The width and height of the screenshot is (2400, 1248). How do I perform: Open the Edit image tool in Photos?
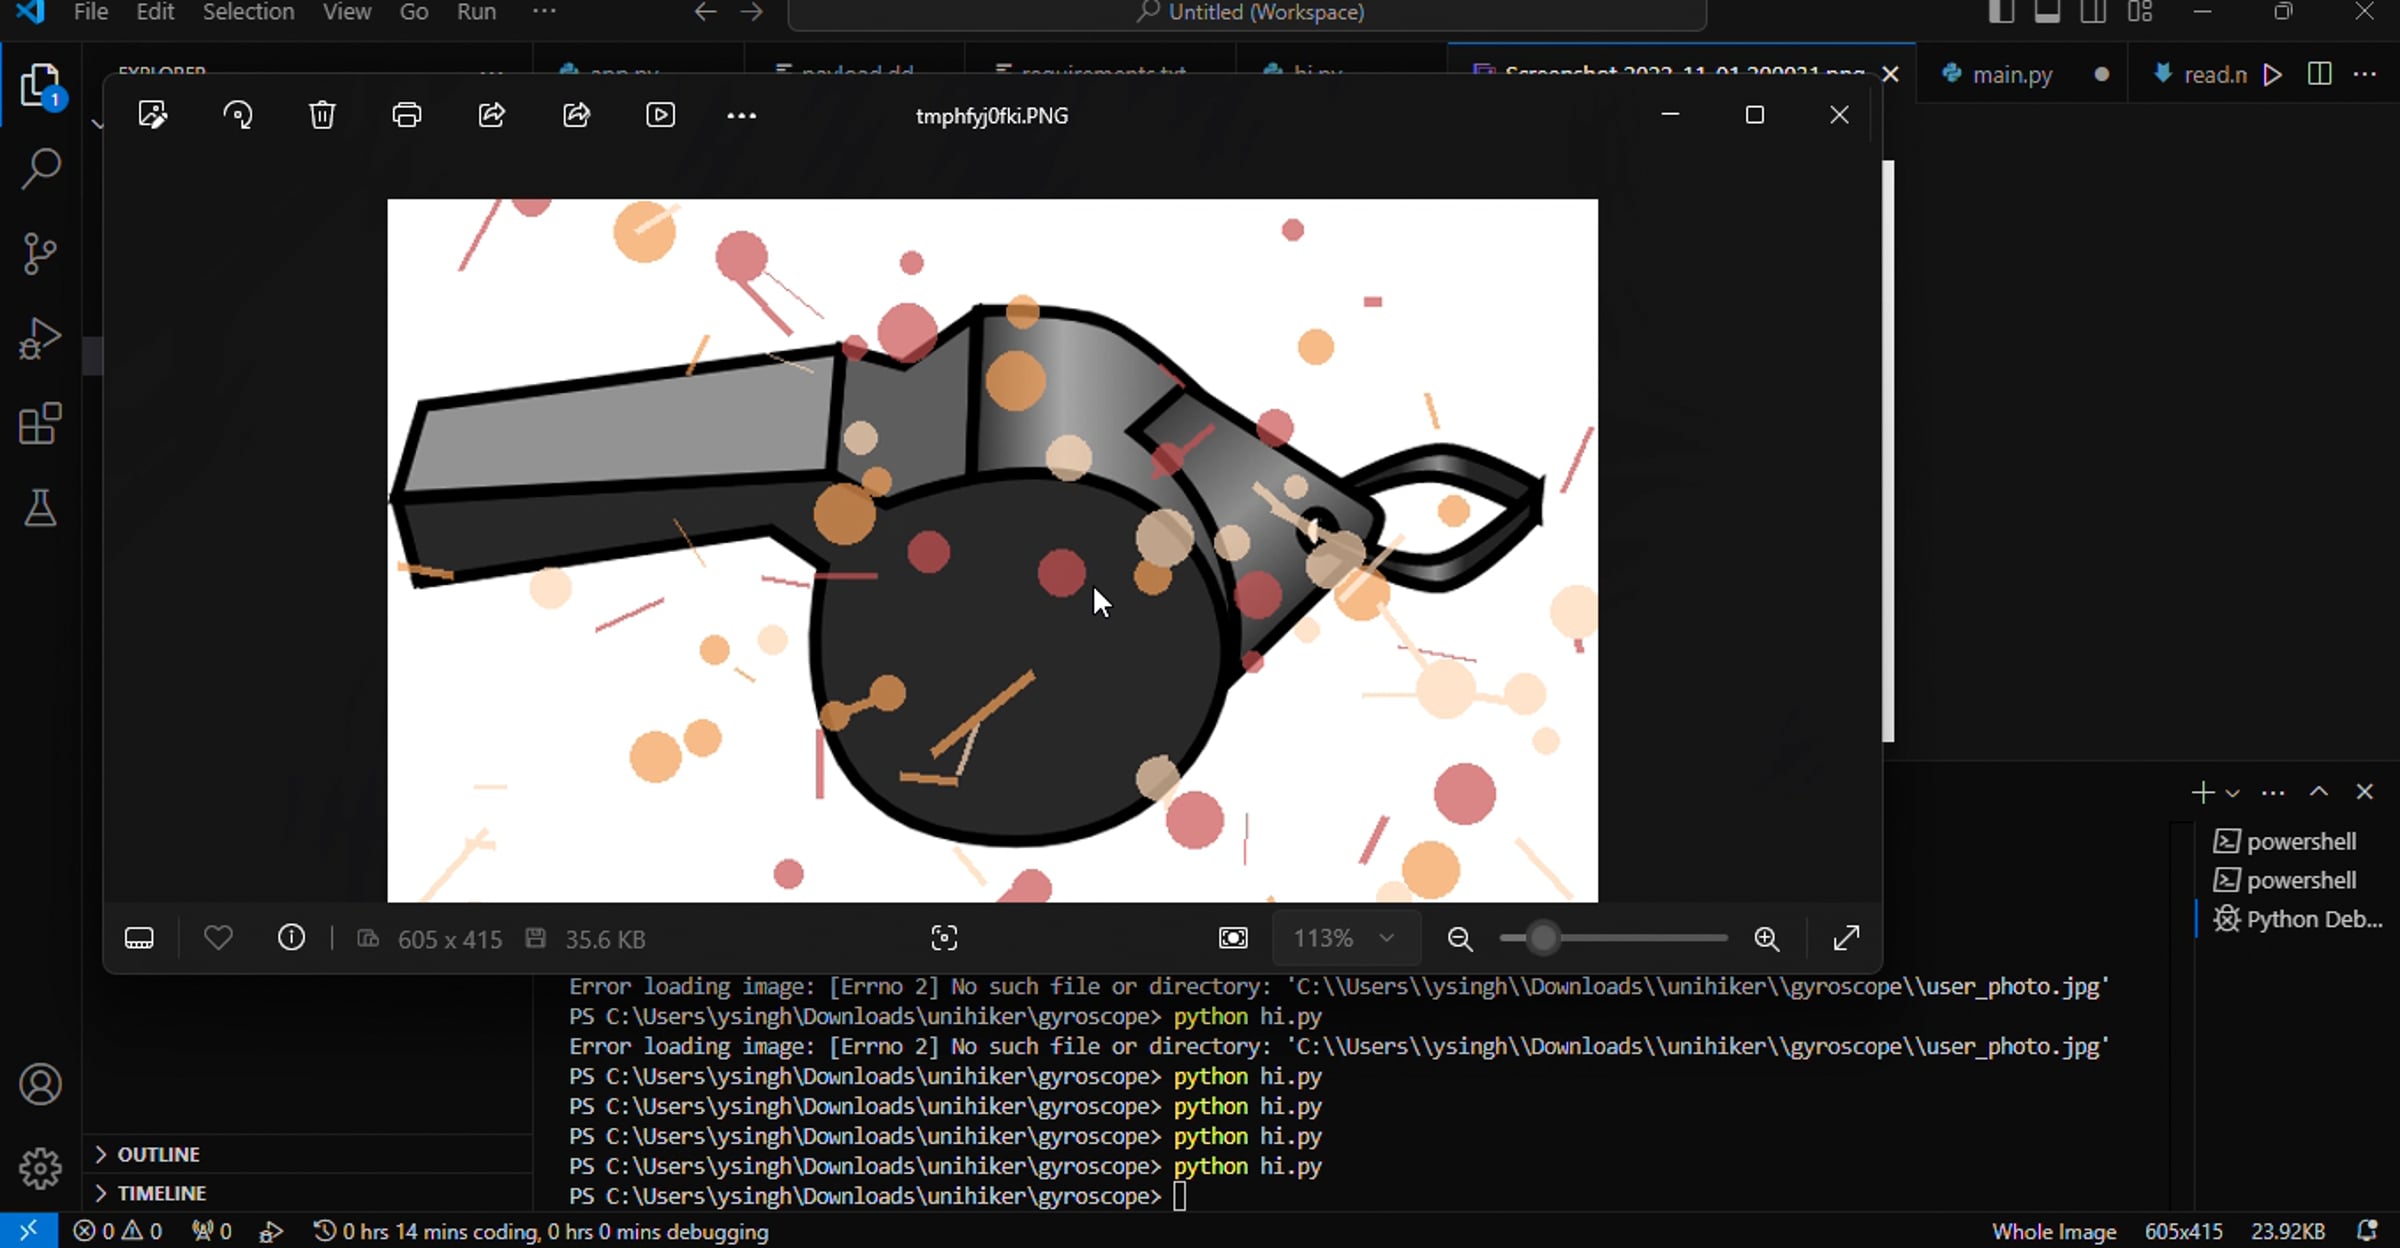point(153,115)
